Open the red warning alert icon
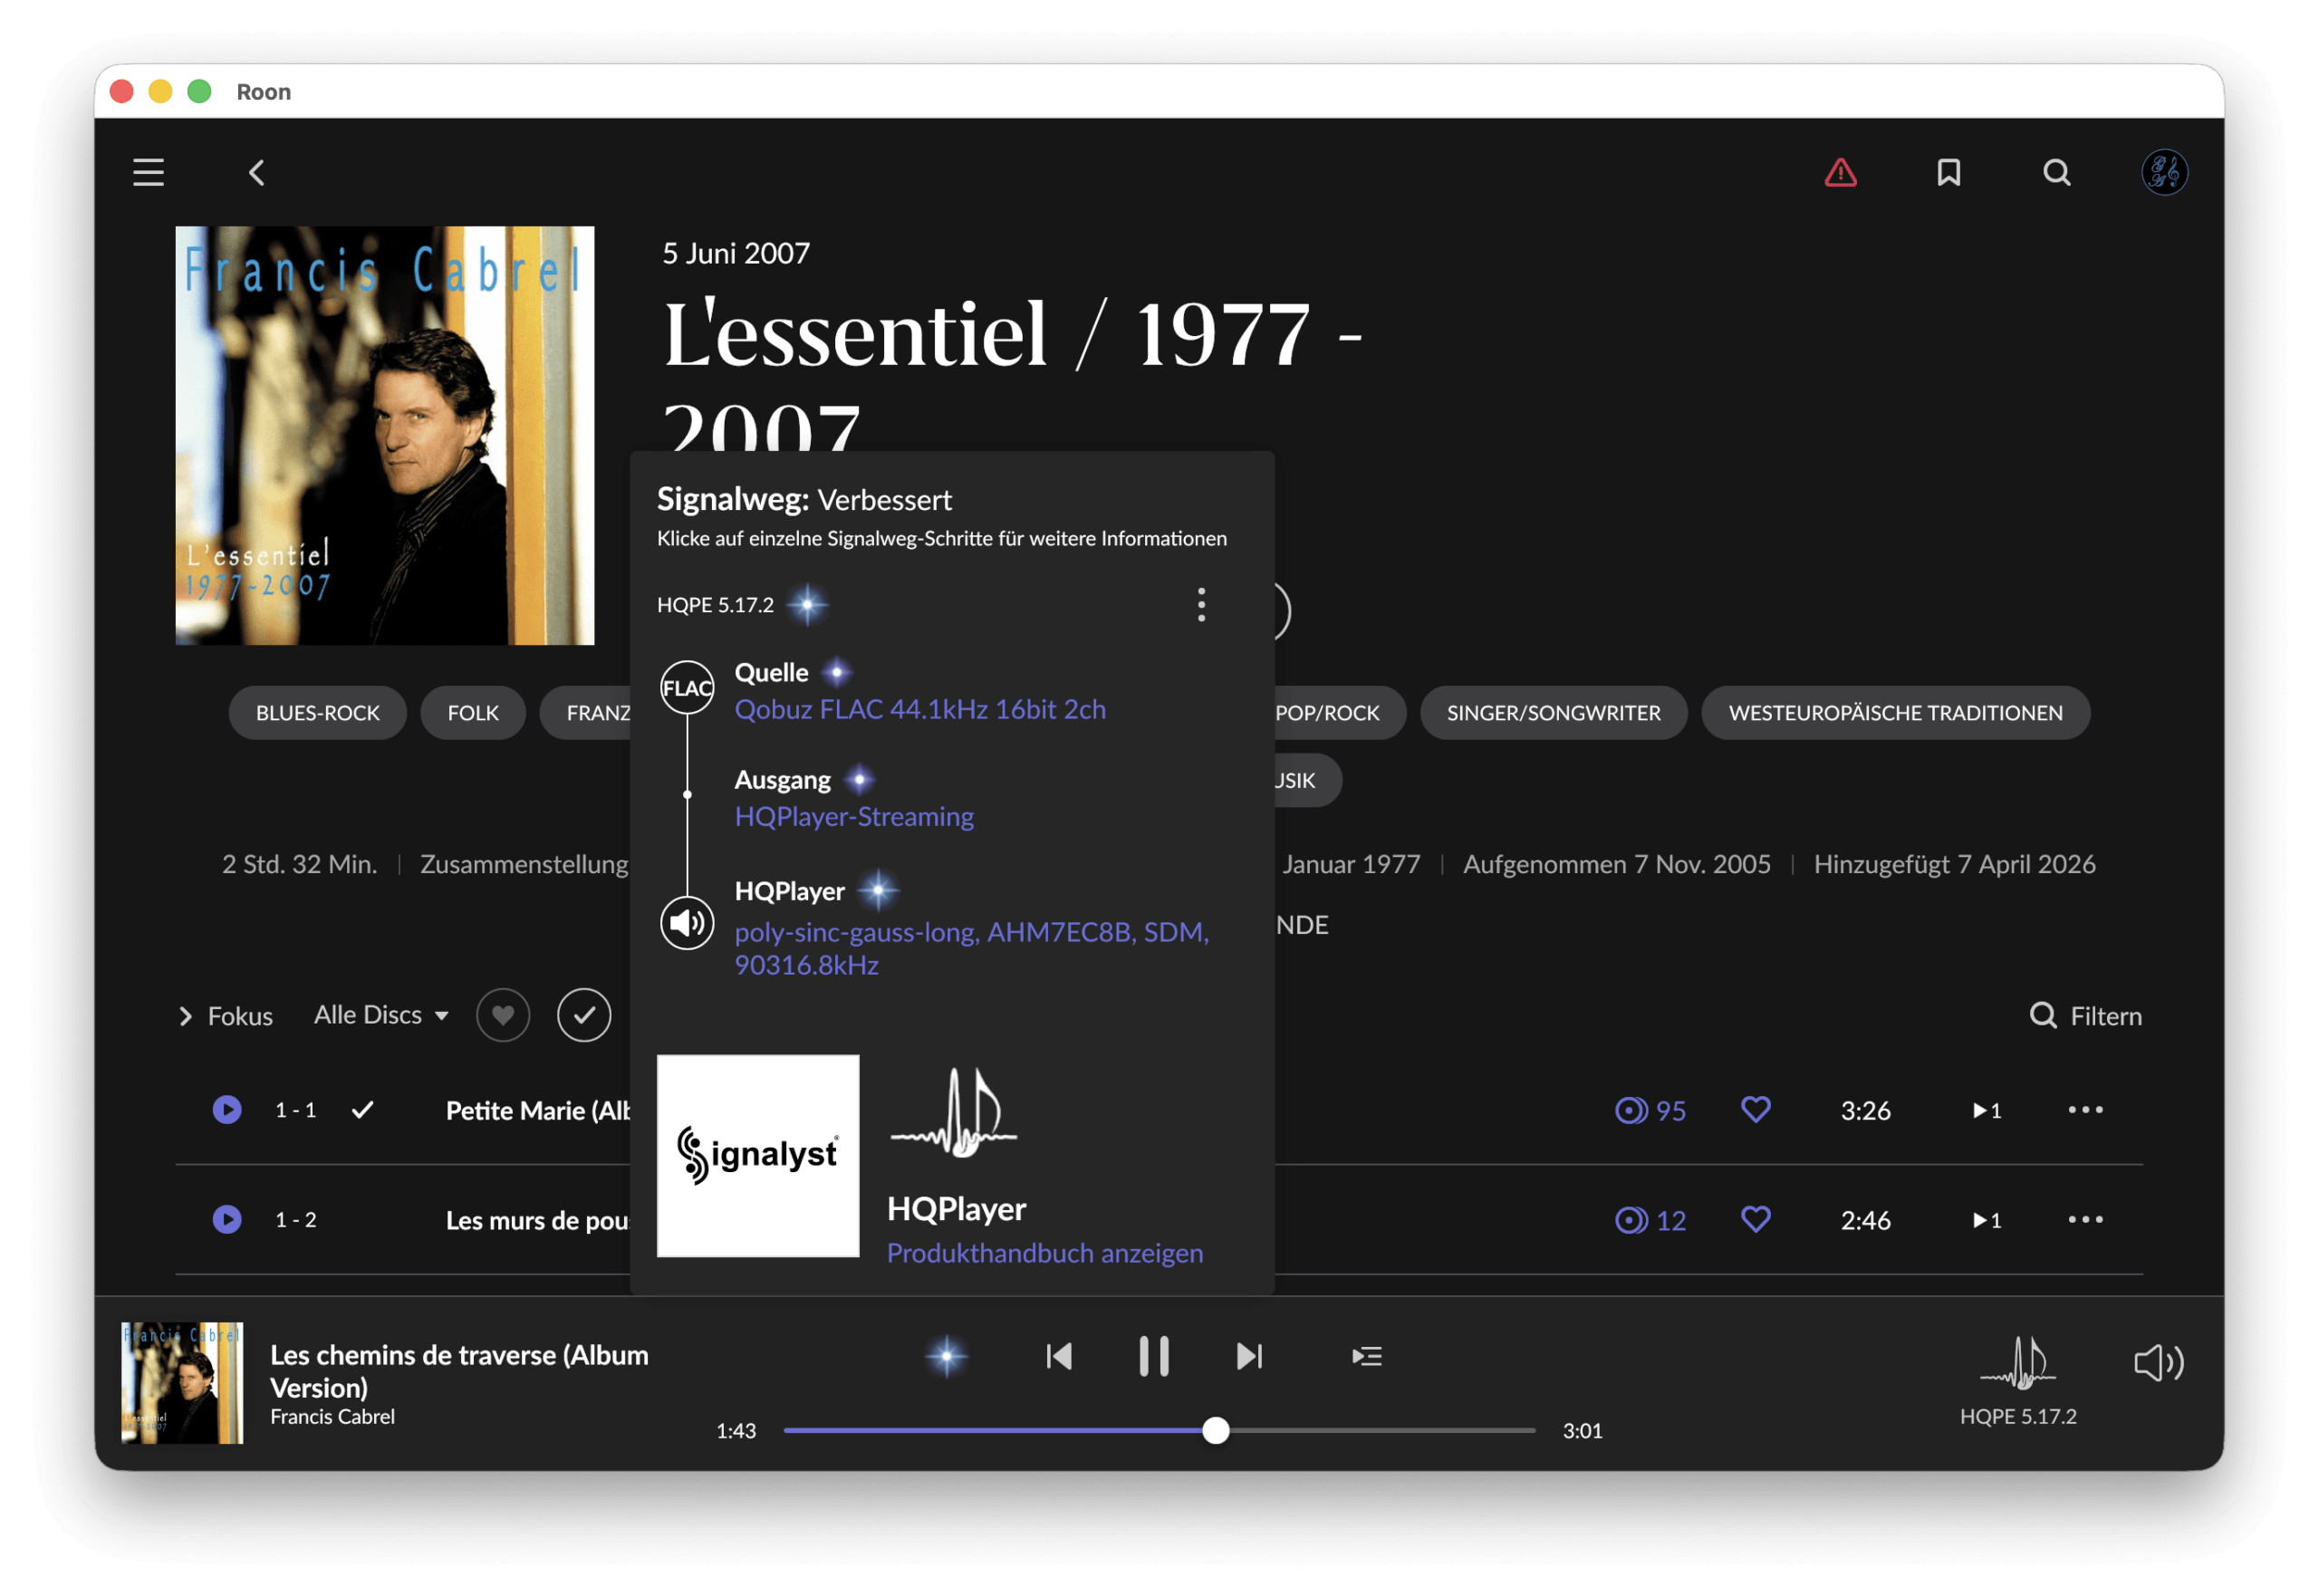This screenshot has width=2319, height=1596. tap(1840, 173)
